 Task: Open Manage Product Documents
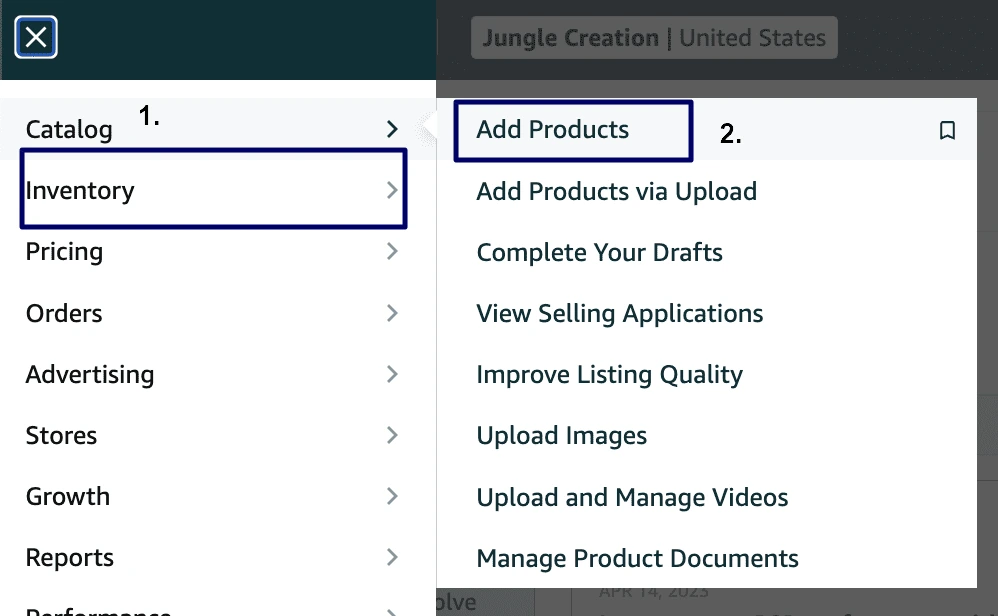(637, 558)
